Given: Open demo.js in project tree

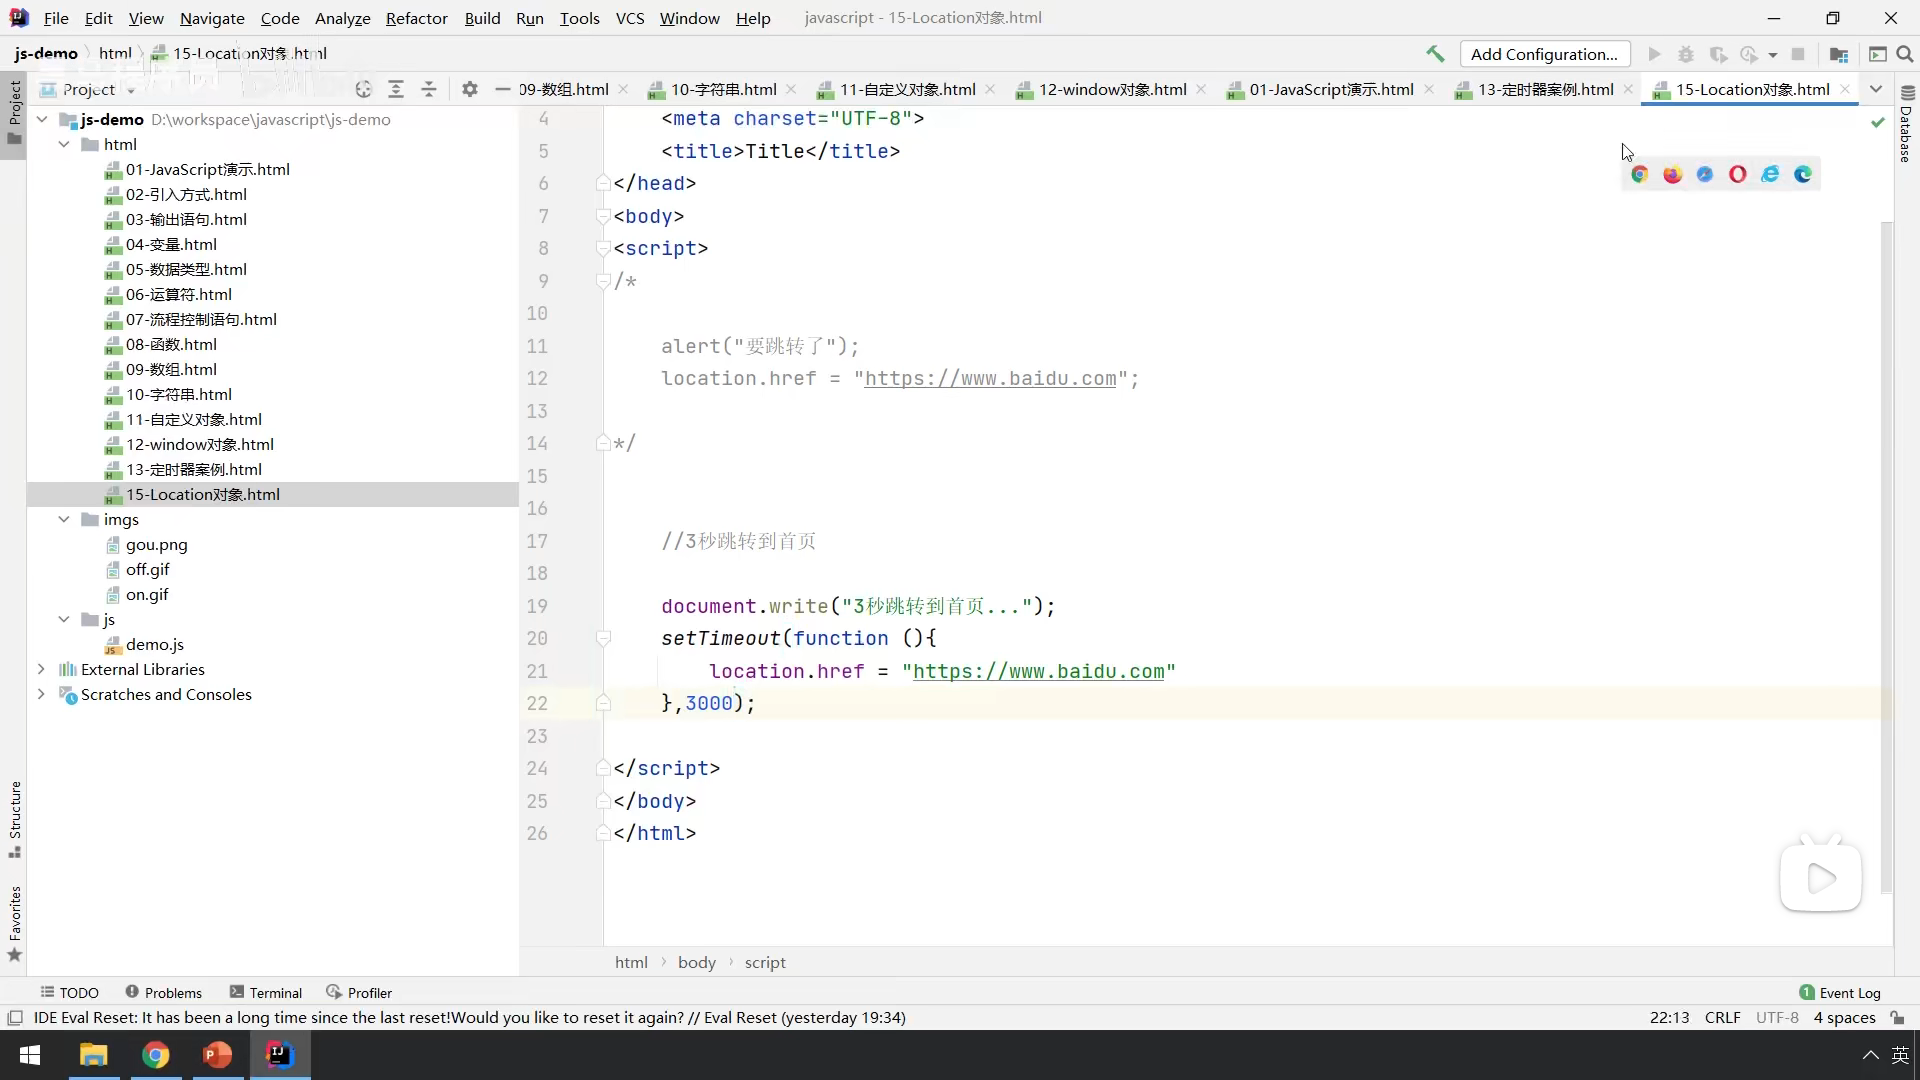Looking at the screenshot, I should coord(155,644).
